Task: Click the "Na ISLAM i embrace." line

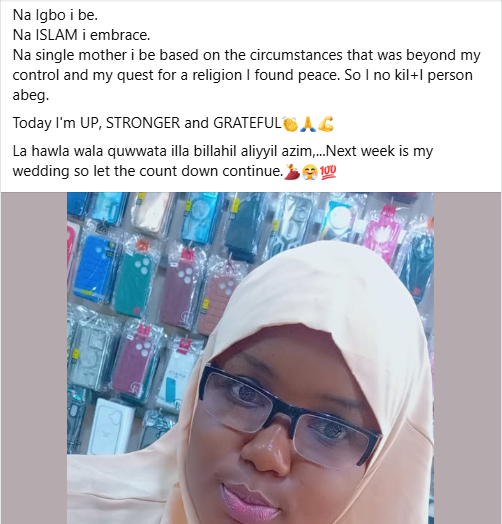Action: tap(81, 35)
